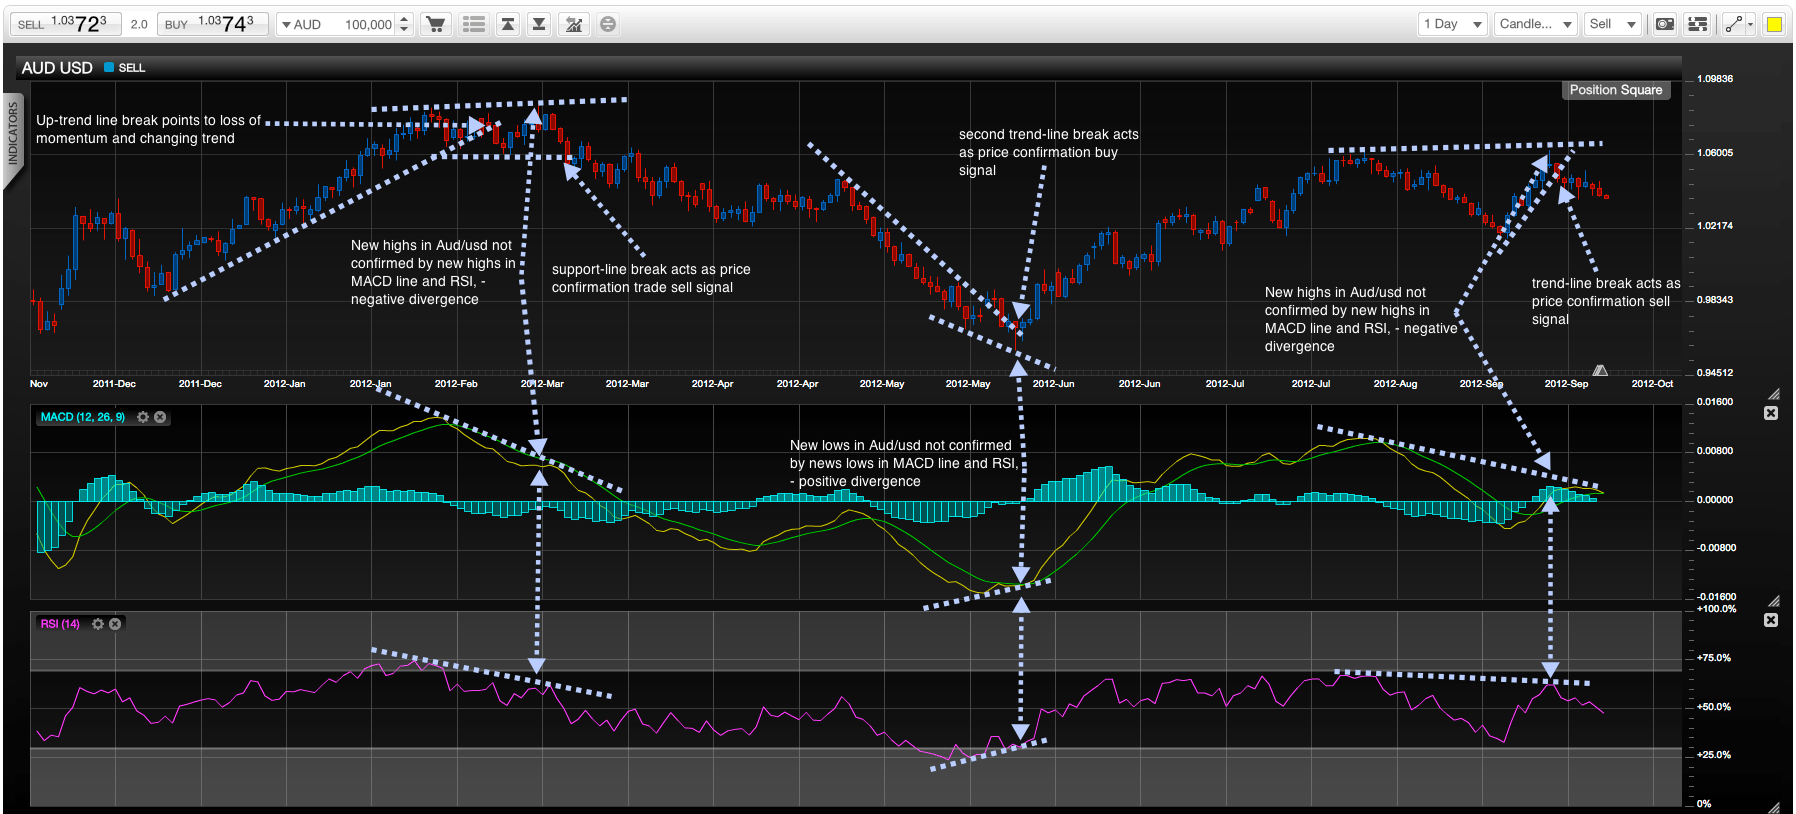Take a chart snapshot with camera icon
Image resolution: width=1796 pixels, height=814 pixels.
pyautogui.click(x=1665, y=24)
